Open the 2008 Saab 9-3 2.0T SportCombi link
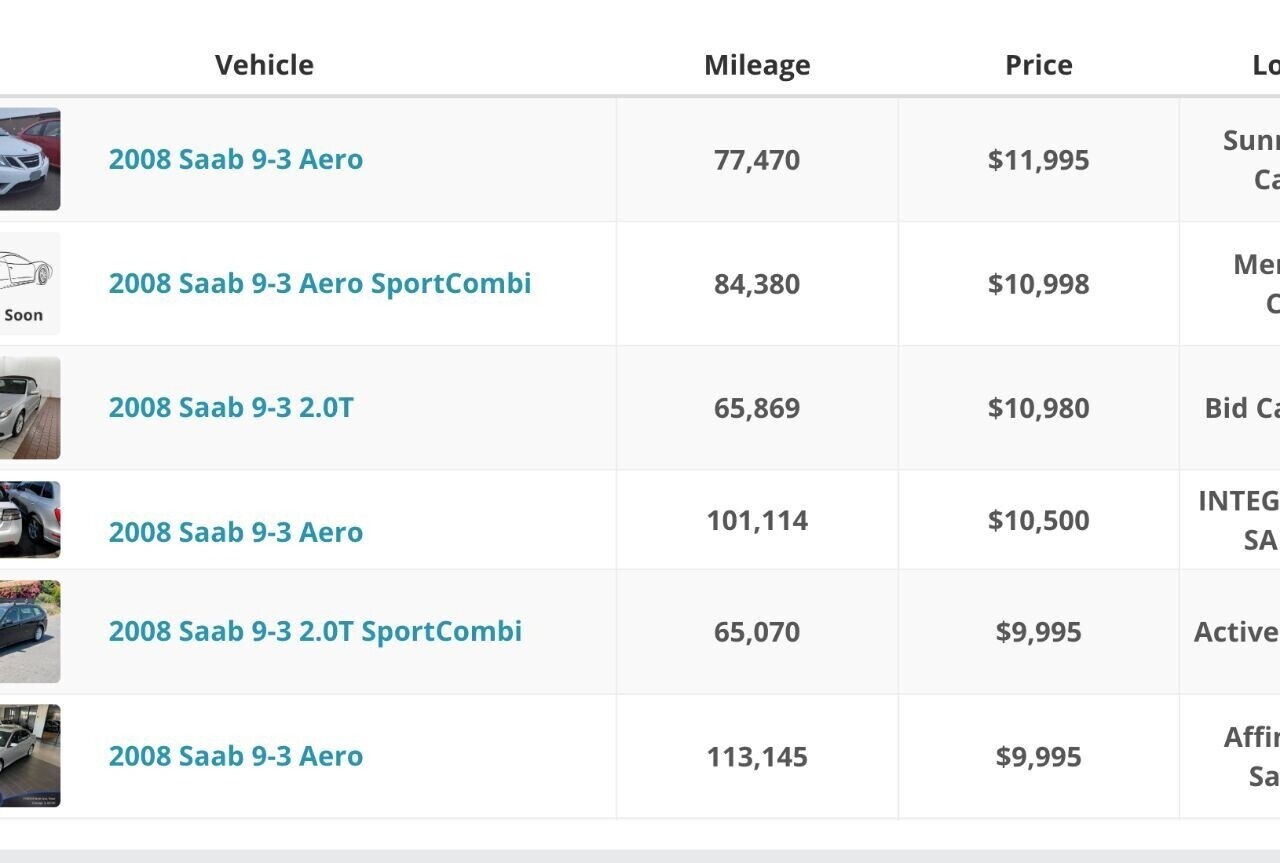 315,632
